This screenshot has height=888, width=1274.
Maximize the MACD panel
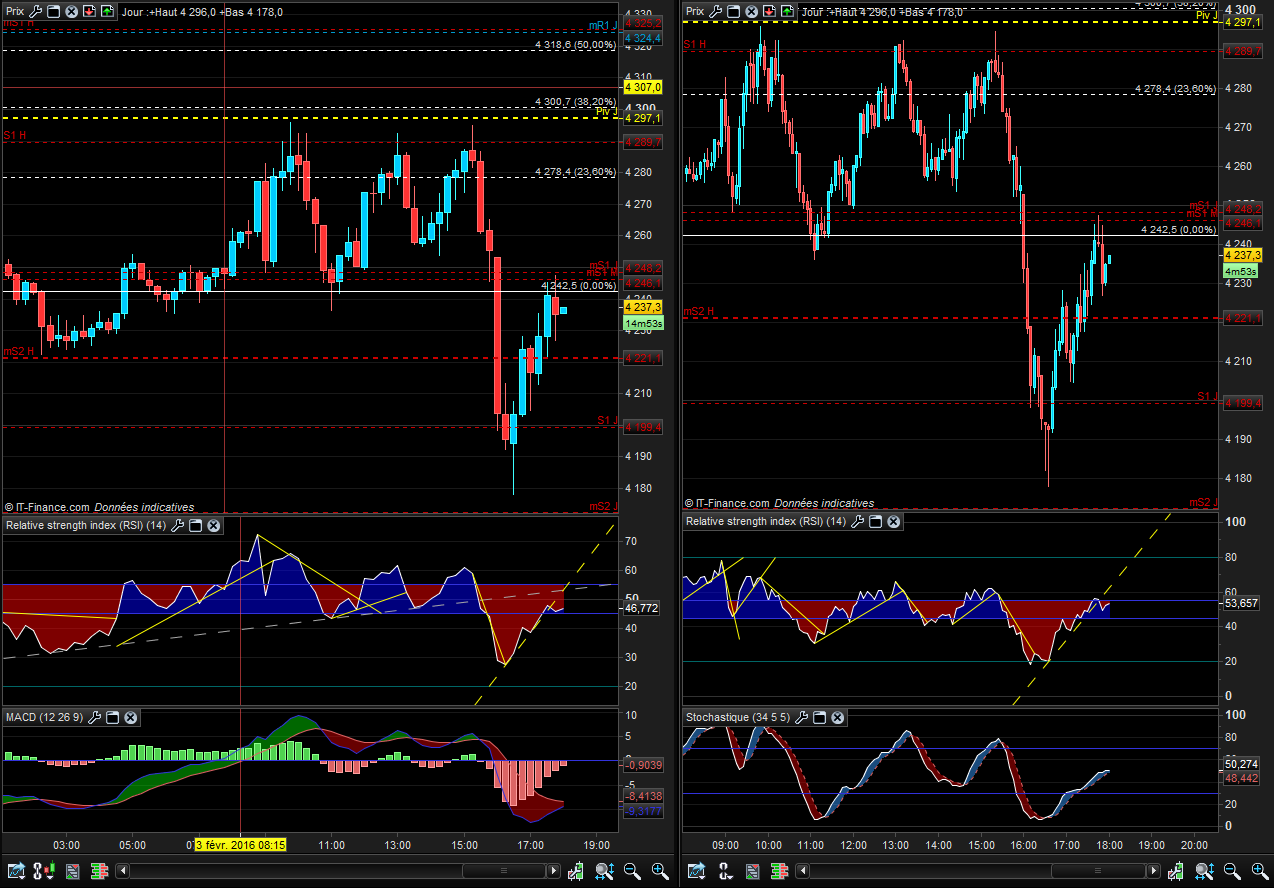point(113,717)
